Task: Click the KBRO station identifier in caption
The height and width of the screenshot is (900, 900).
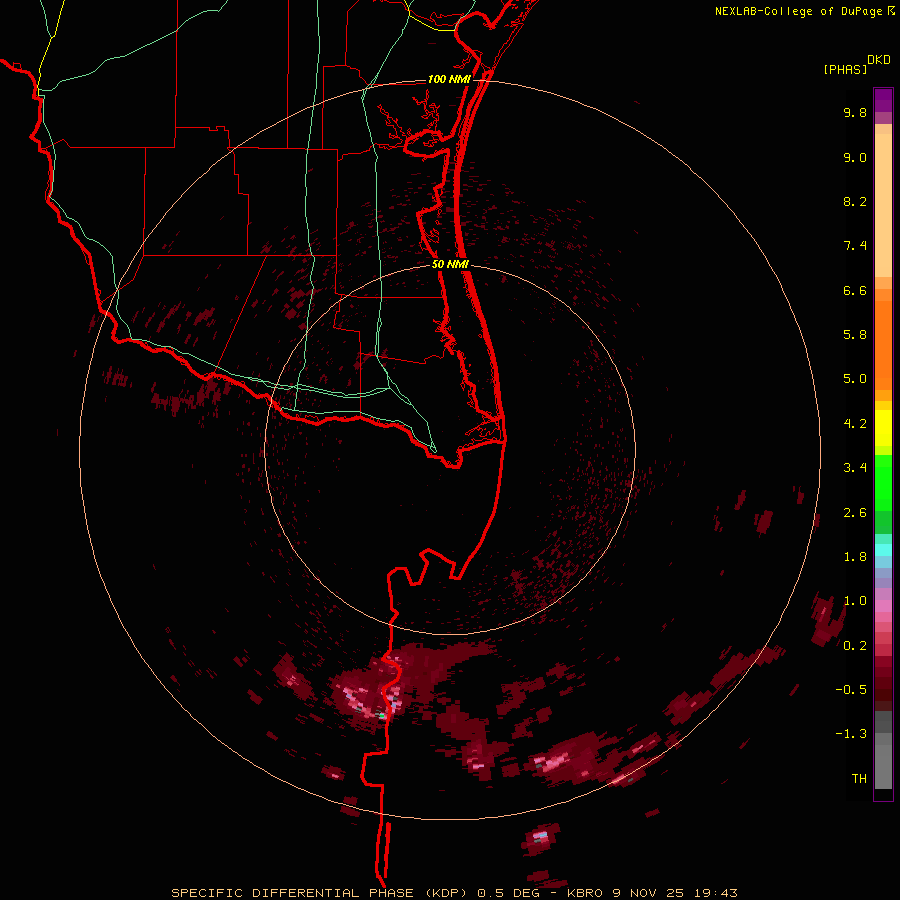Action: (x=585, y=893)
